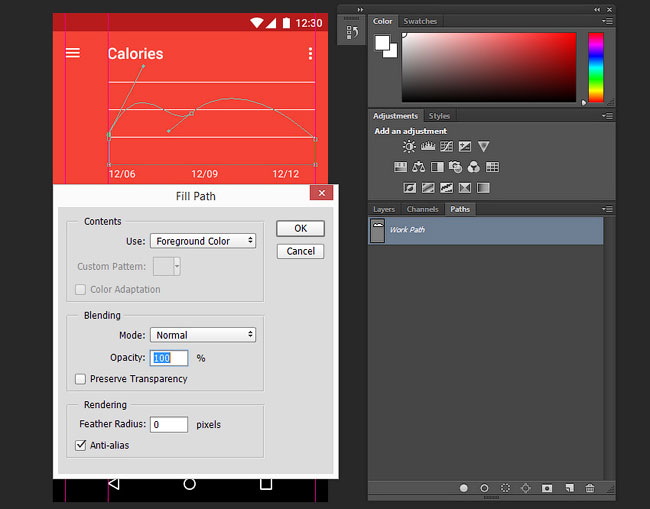
Task: Select the Adjustments tab
Action: (395, 116)
